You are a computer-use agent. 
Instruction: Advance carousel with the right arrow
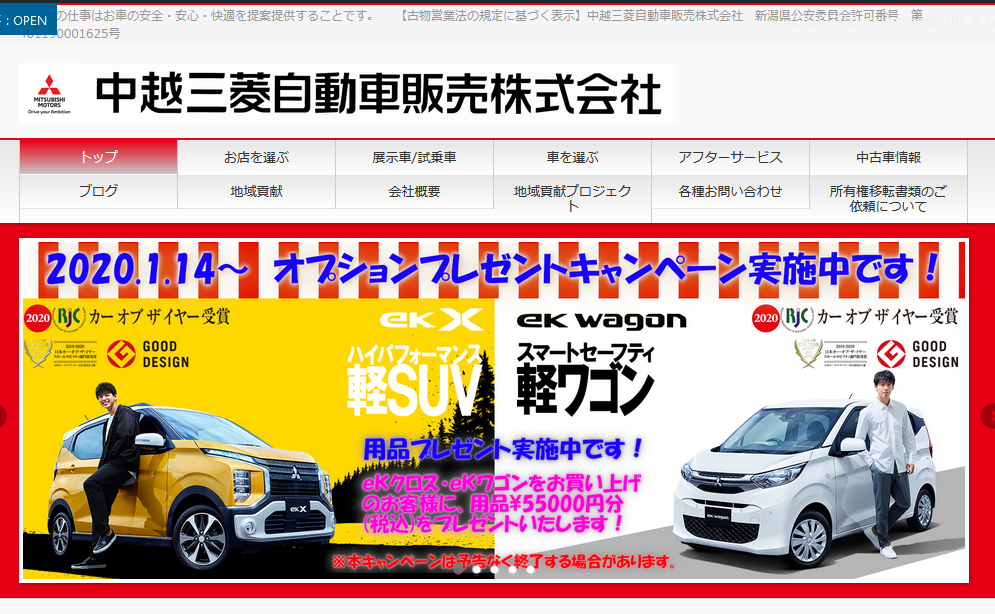tap(989, 416)
